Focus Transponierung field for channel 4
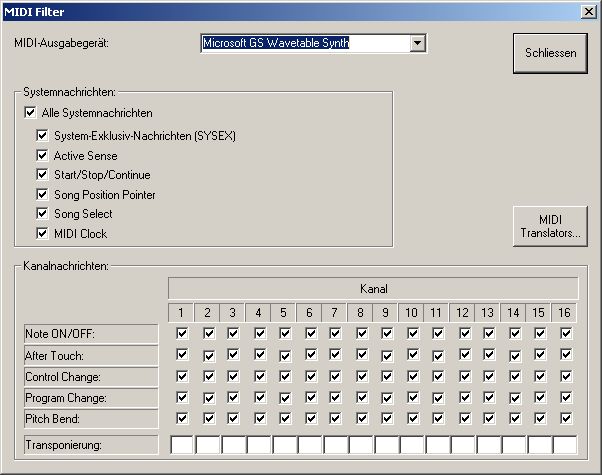Screen dimensions: 602x475 (258, 445)
